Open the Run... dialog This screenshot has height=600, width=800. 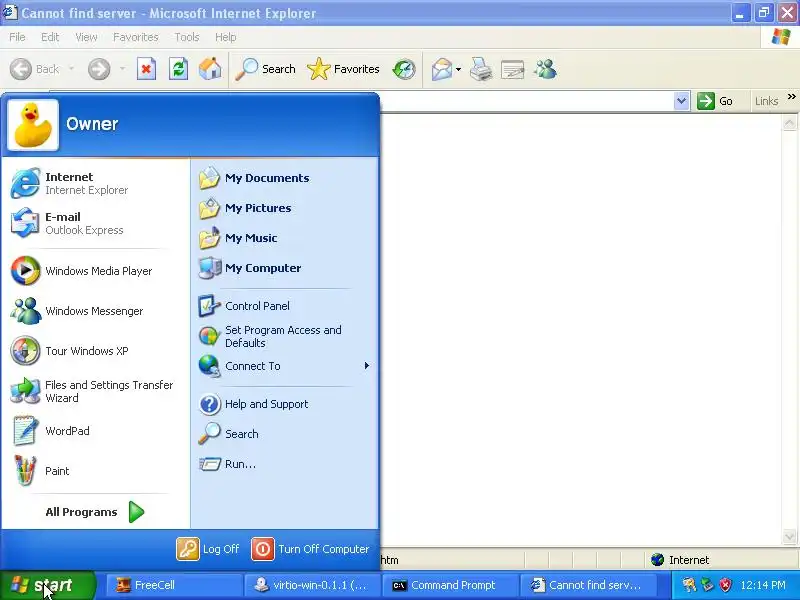(x=285, y=464)
